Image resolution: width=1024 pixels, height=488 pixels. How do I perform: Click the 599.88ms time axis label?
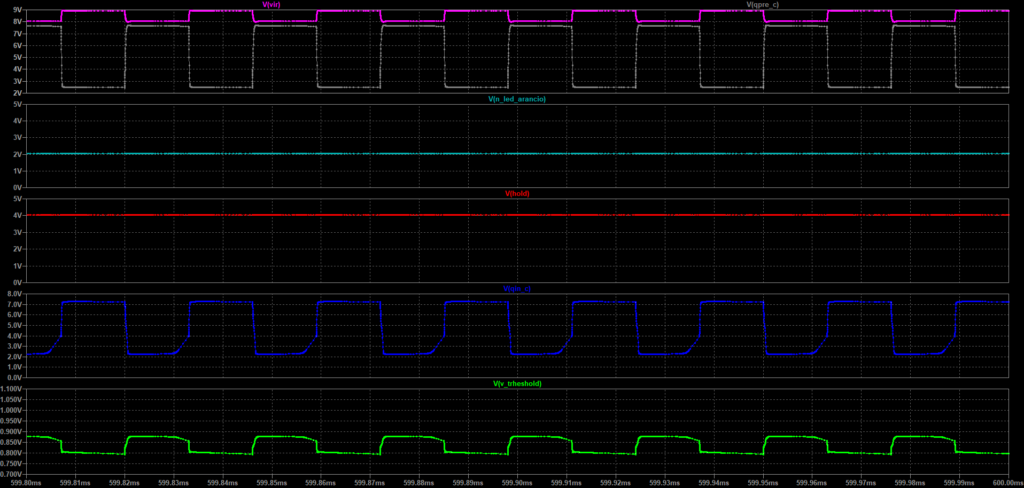tap(419, 483)
